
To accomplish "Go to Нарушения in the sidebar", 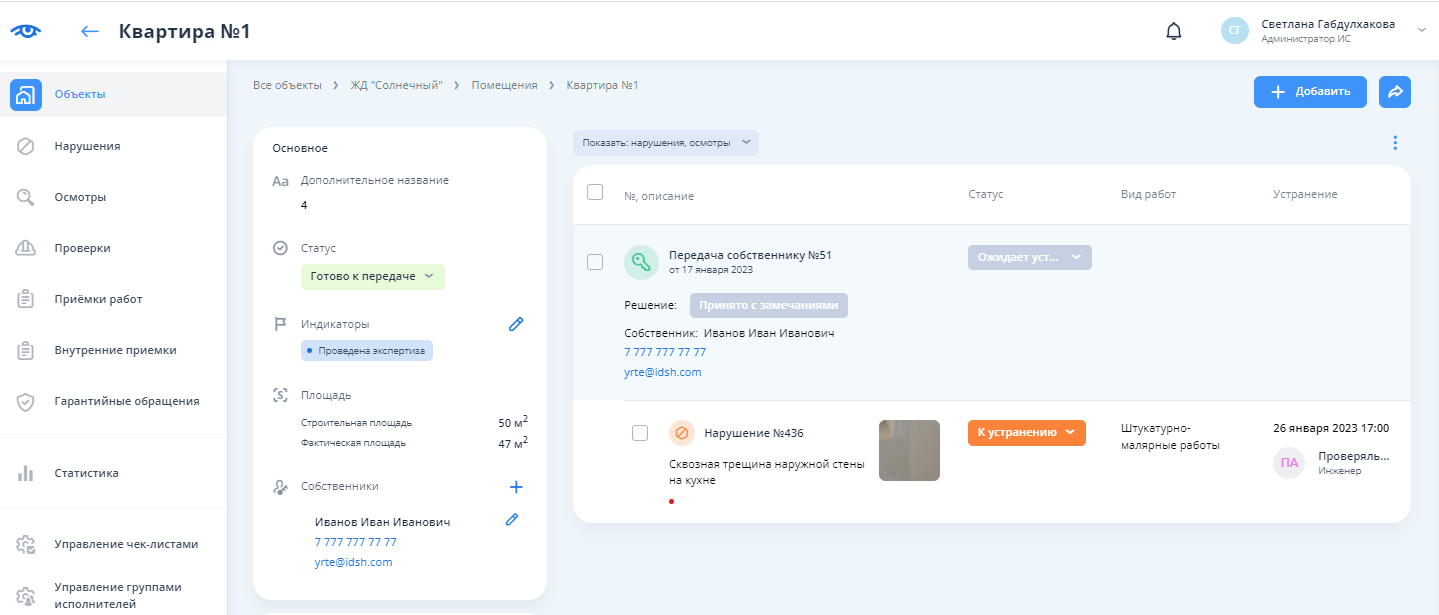I will point(87,146).
